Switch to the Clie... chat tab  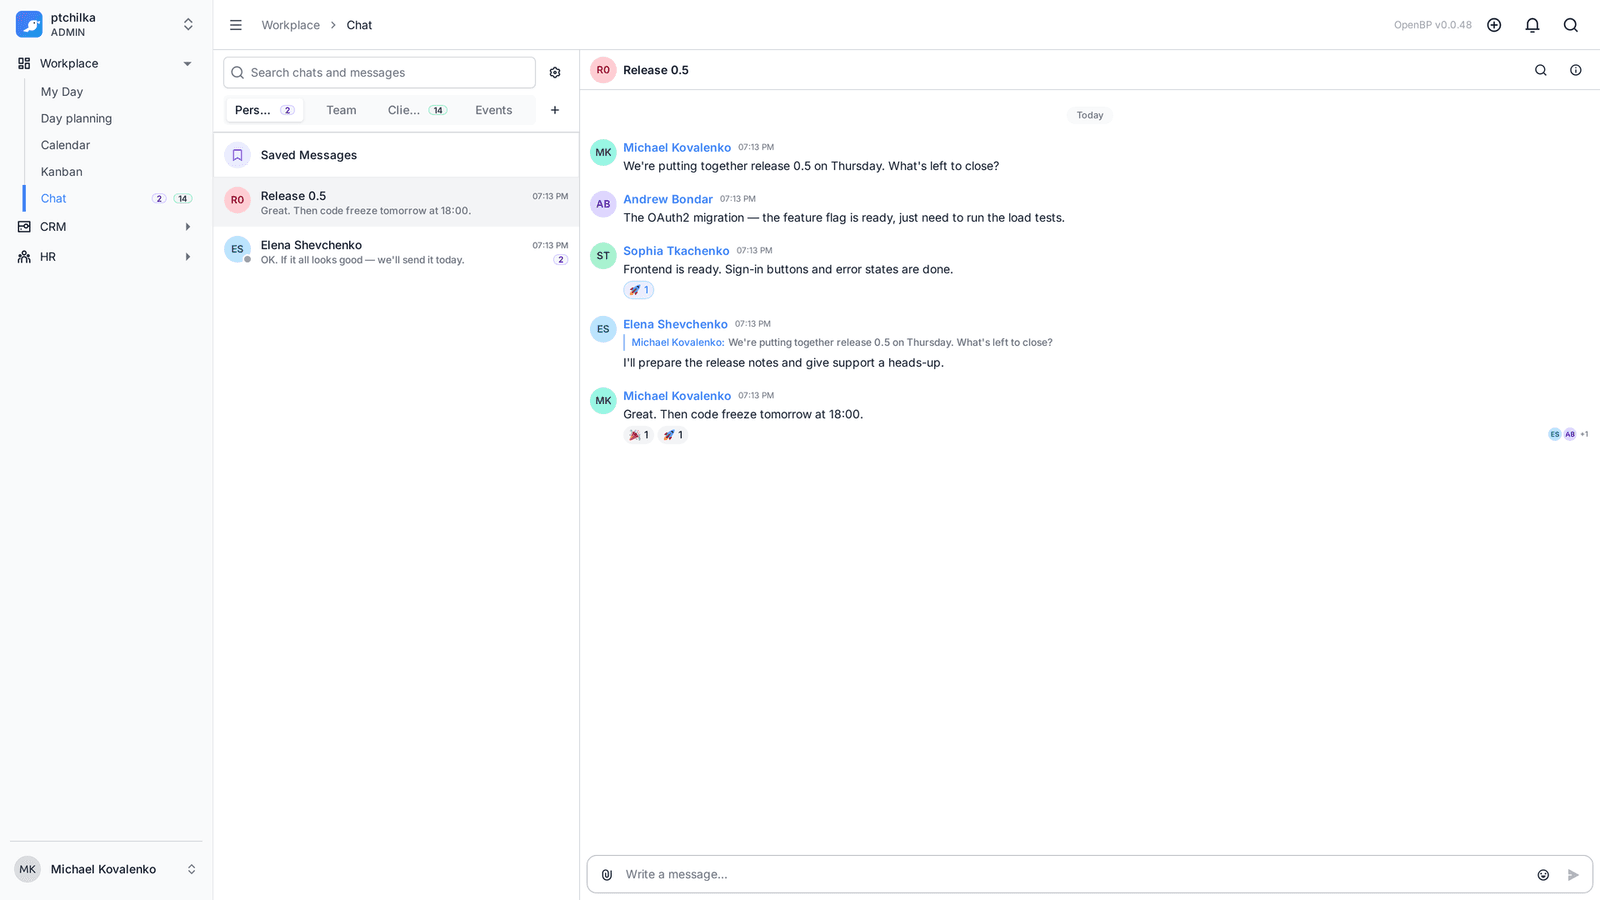[x=417, y=110]
